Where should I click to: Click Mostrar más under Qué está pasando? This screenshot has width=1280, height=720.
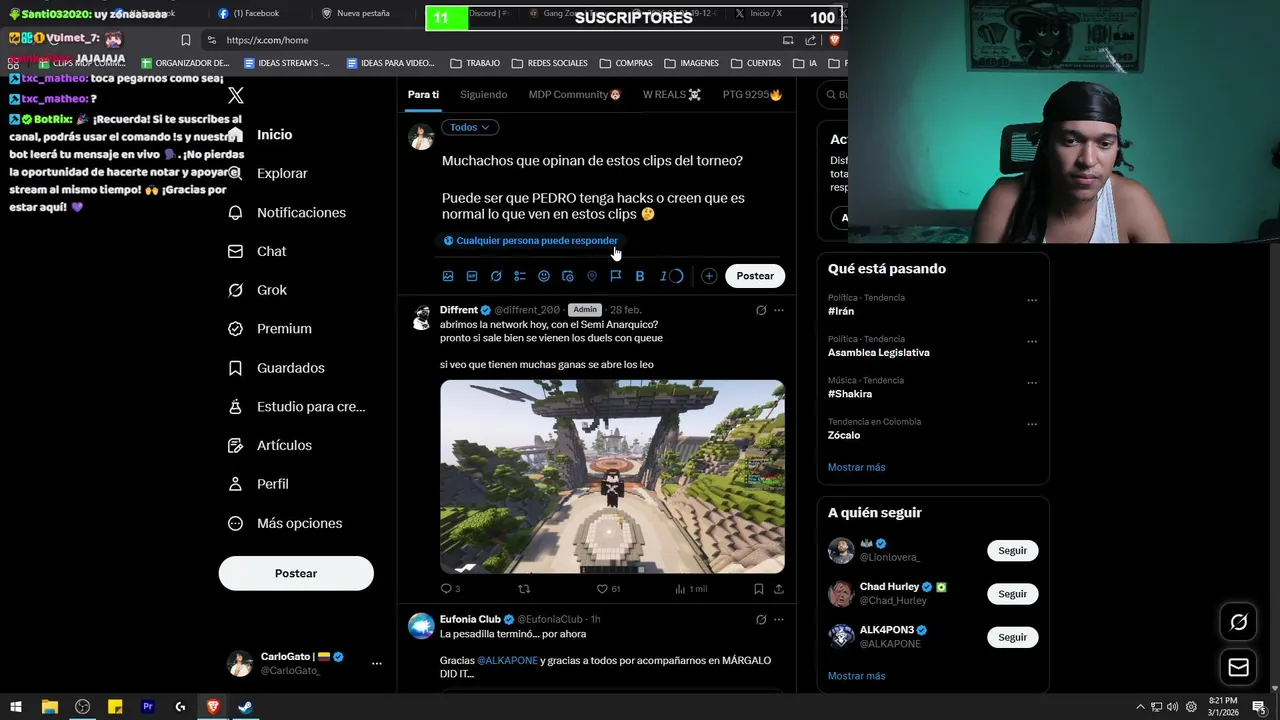[x=856, y=467]
